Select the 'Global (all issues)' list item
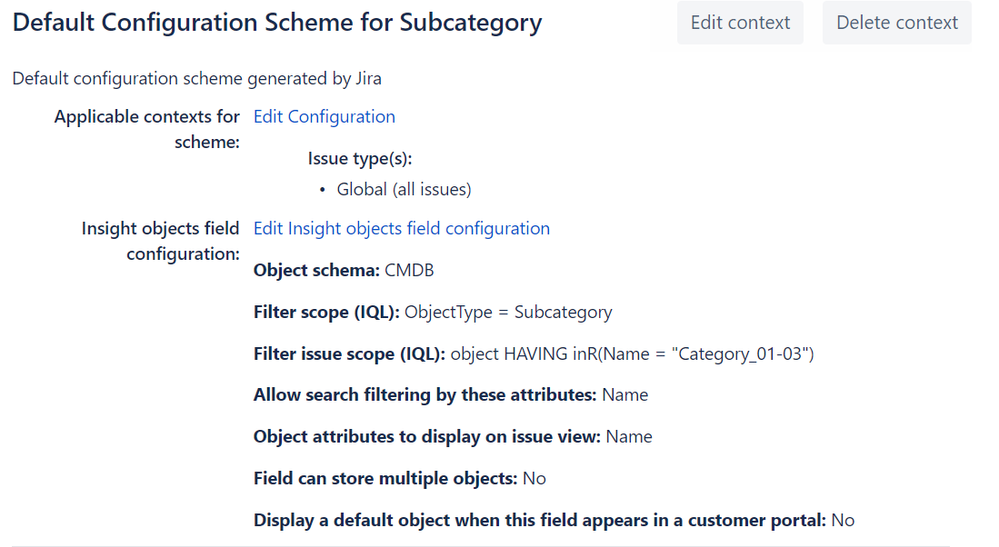Viewport: 999px width, 547px height. pyautogui.click(x=404, y=190)
